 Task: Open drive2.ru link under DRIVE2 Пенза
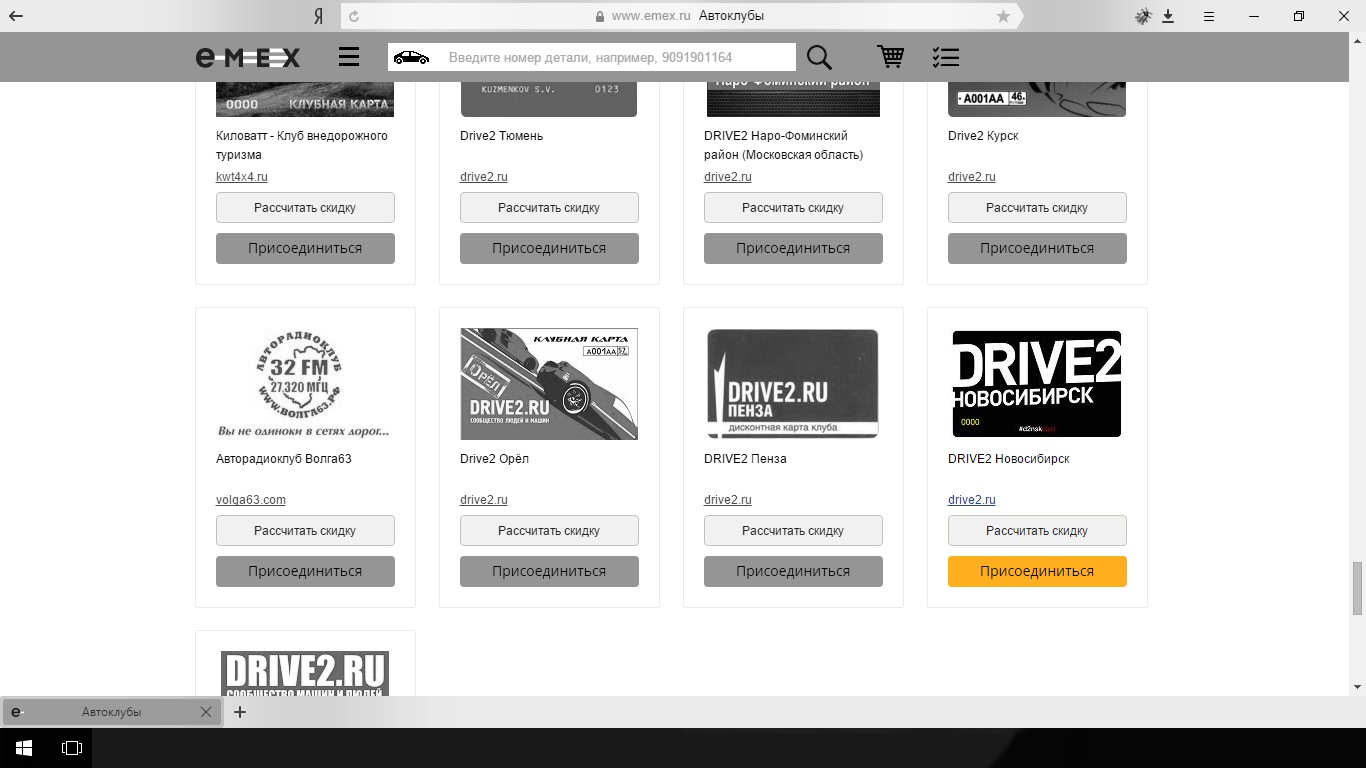728,500
